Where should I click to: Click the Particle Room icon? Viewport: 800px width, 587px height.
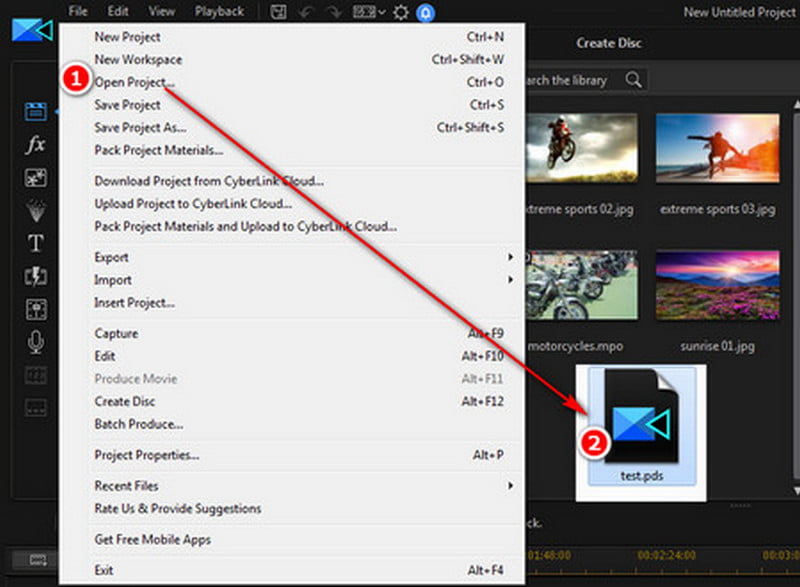(x=35, y=211)
